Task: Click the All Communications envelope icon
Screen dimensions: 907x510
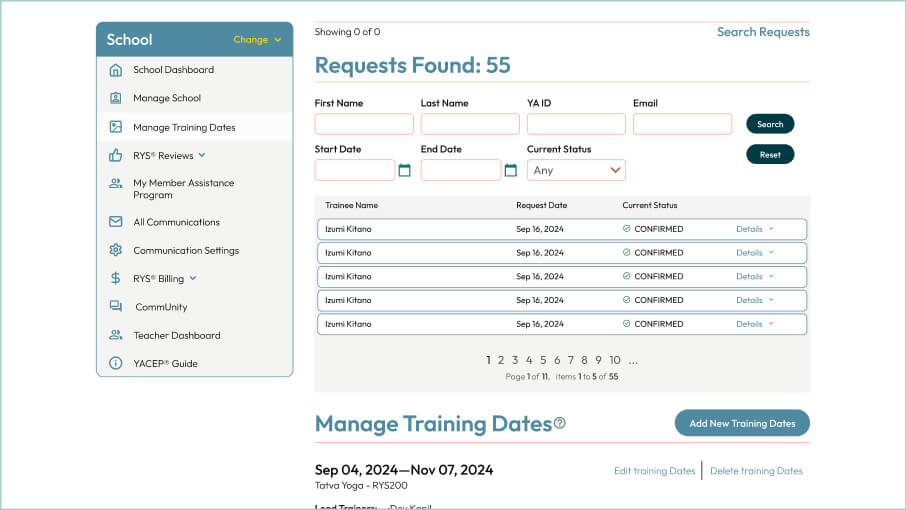Action: click(x=115, y=222)
